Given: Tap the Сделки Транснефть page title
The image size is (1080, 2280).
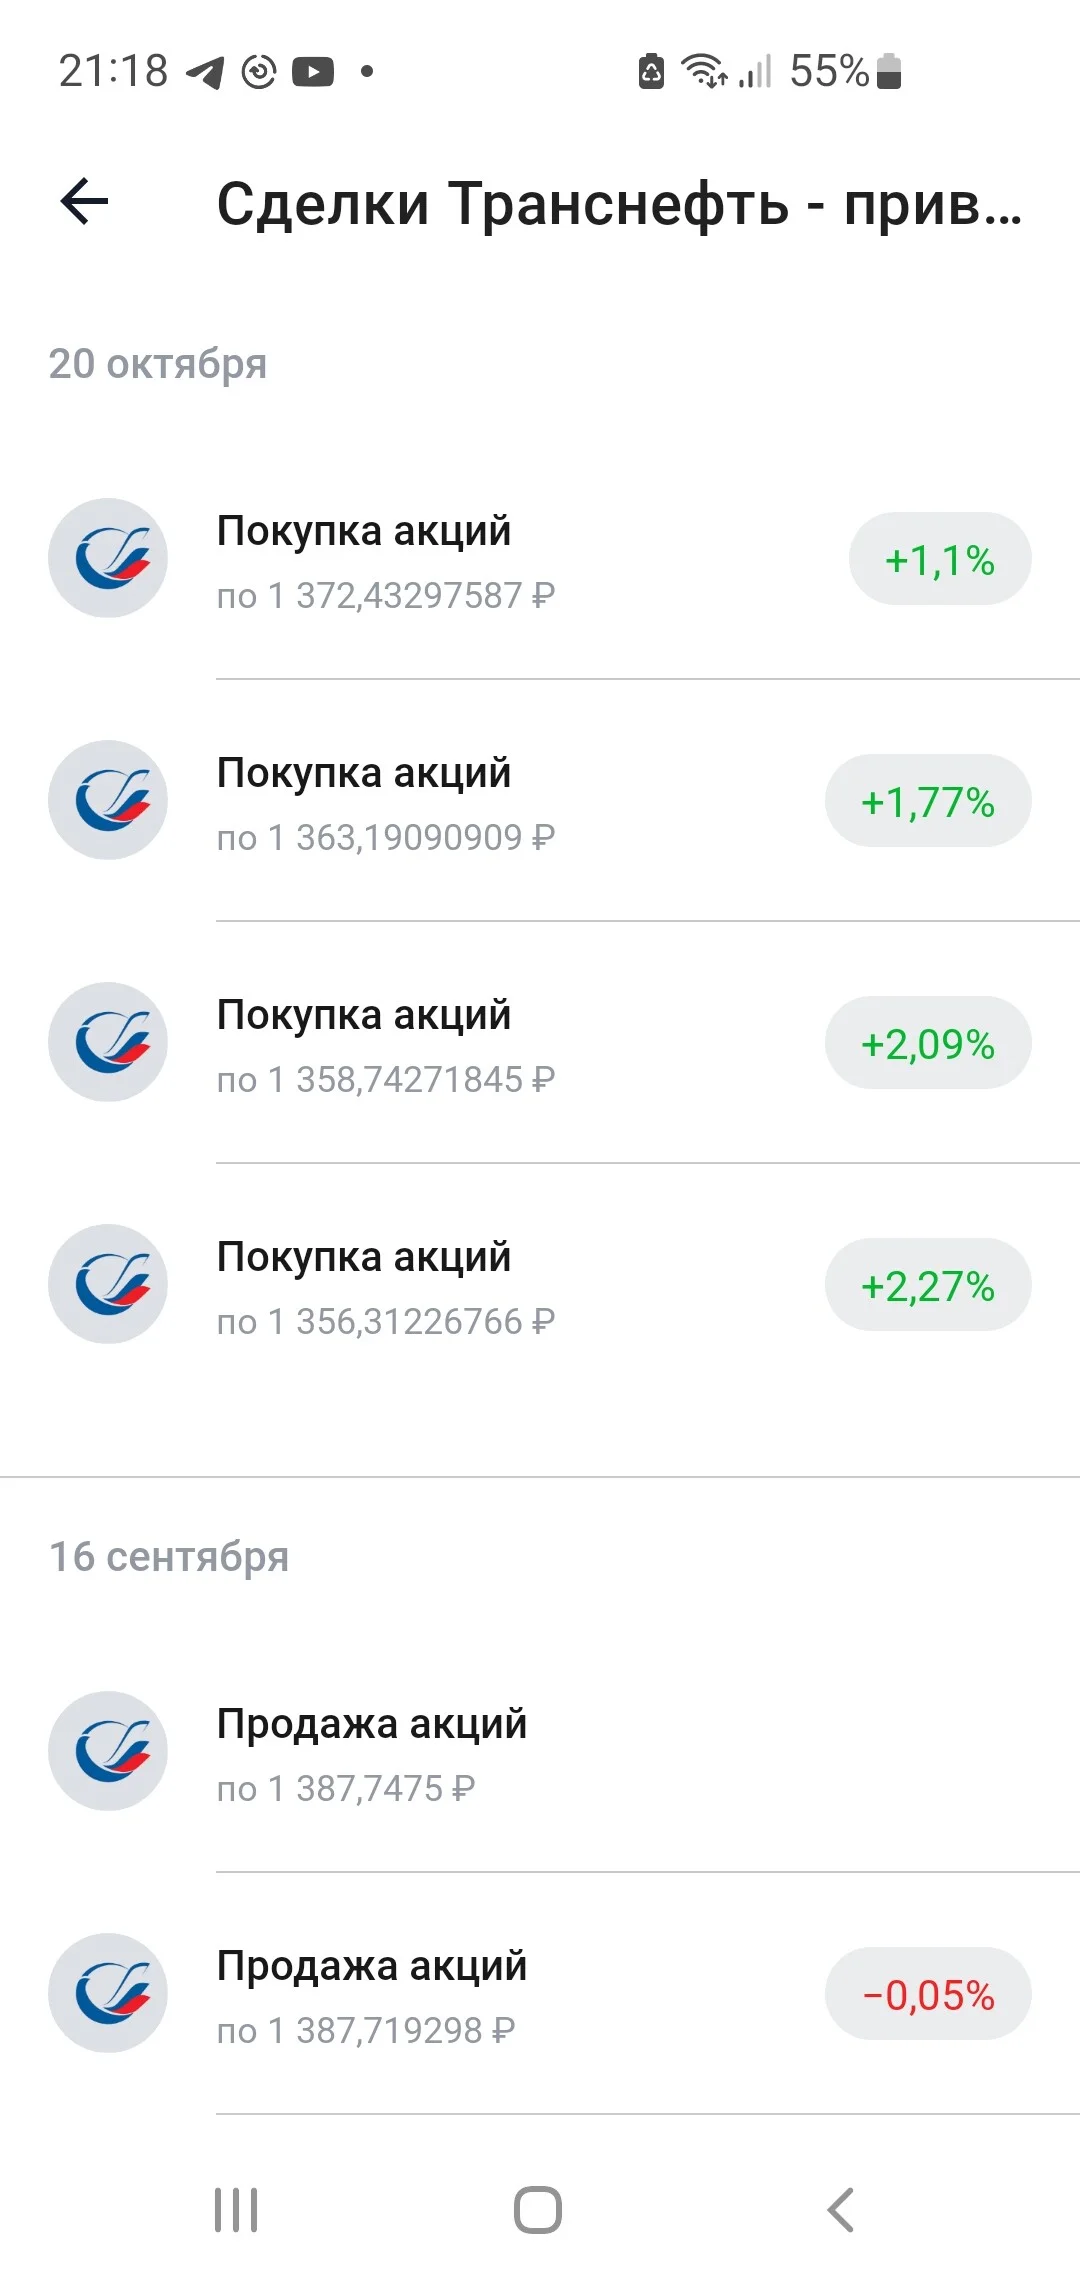Looking at the screenshot, I should tap(619, 204).
